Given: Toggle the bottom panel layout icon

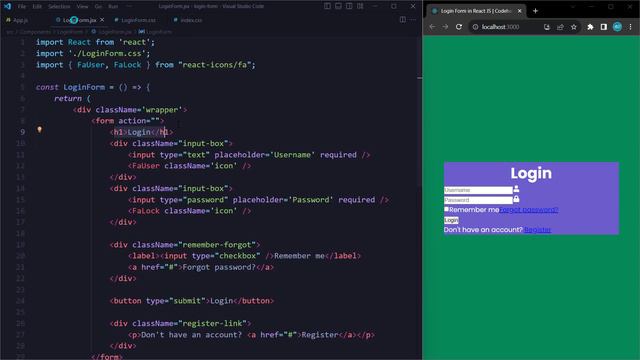Looking at the screenshot, I should tap(338, 6).
